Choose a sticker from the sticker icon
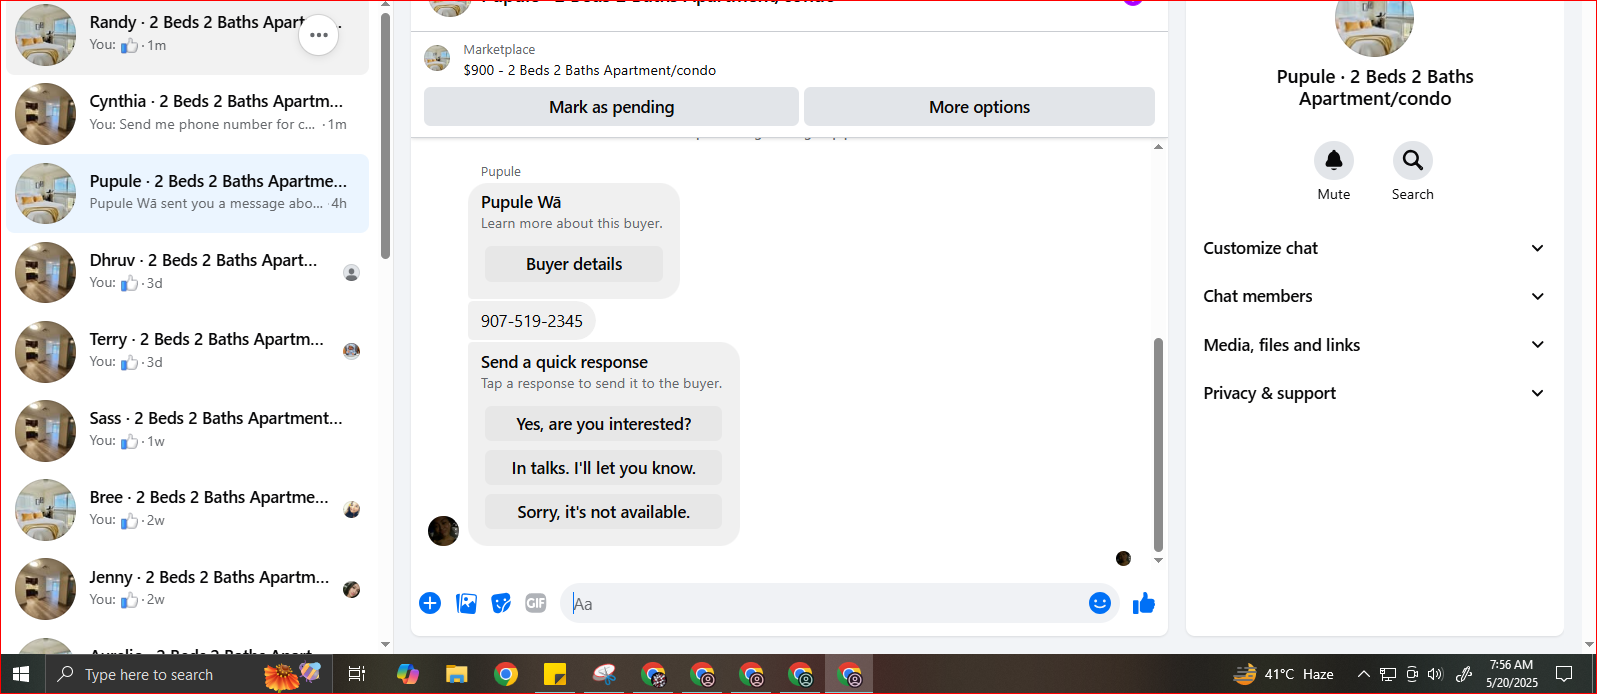Viewport: 1597px width, 694px height. [501, 603]
